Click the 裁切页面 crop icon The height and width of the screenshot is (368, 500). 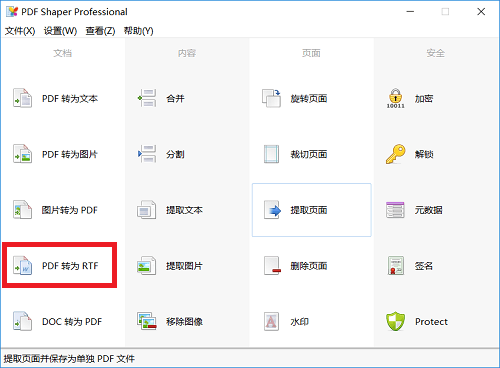click(x=271, y=154)
